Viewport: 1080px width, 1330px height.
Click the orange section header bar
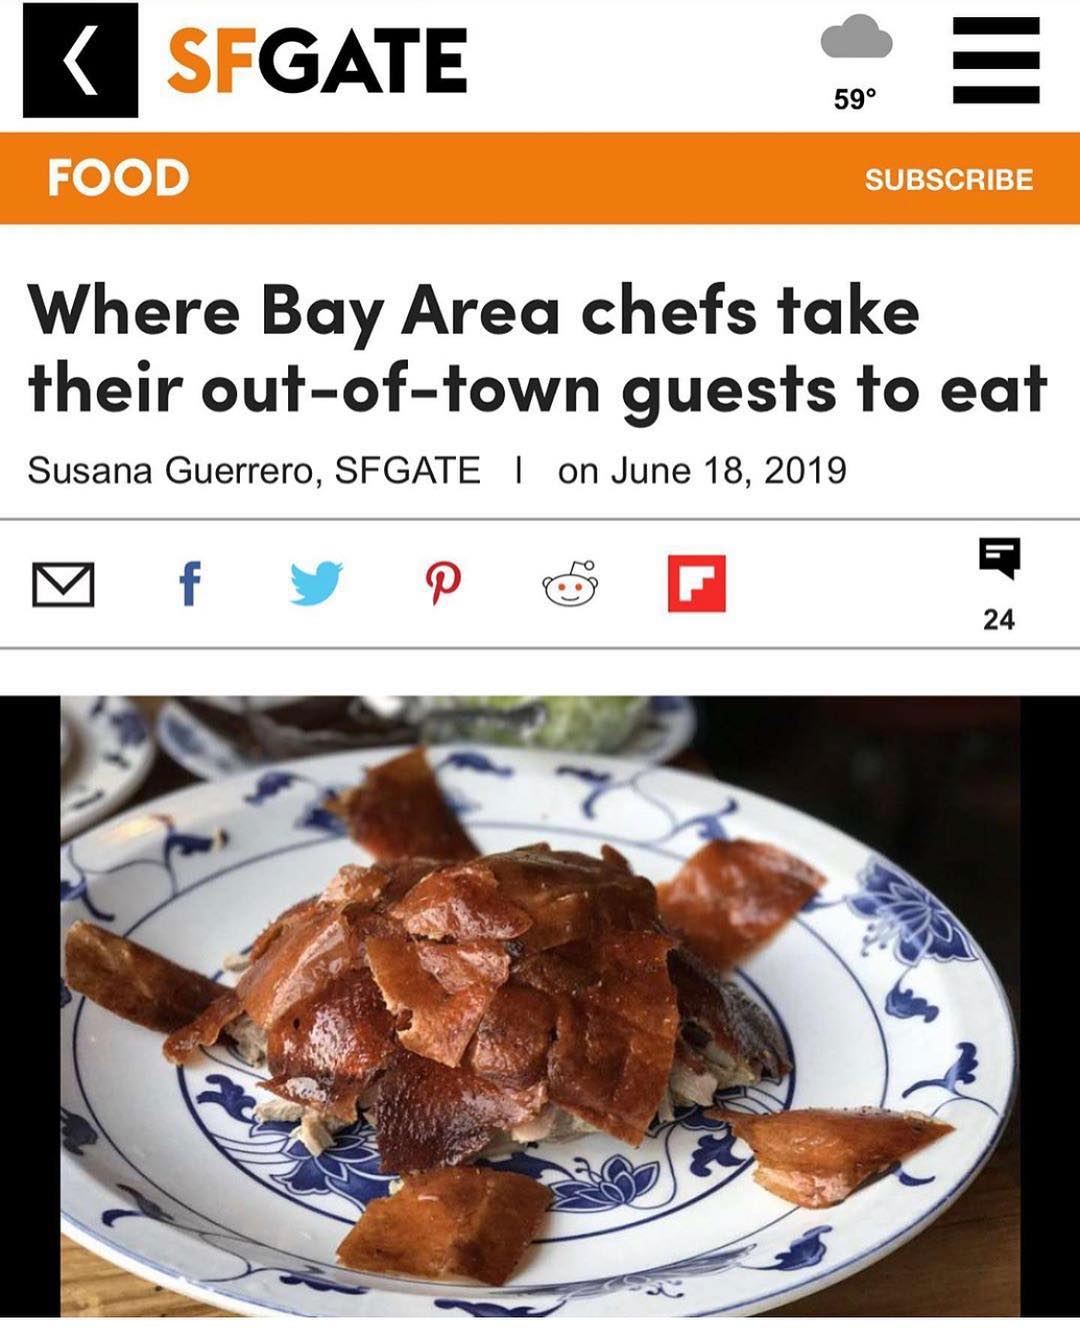(540, 178)
